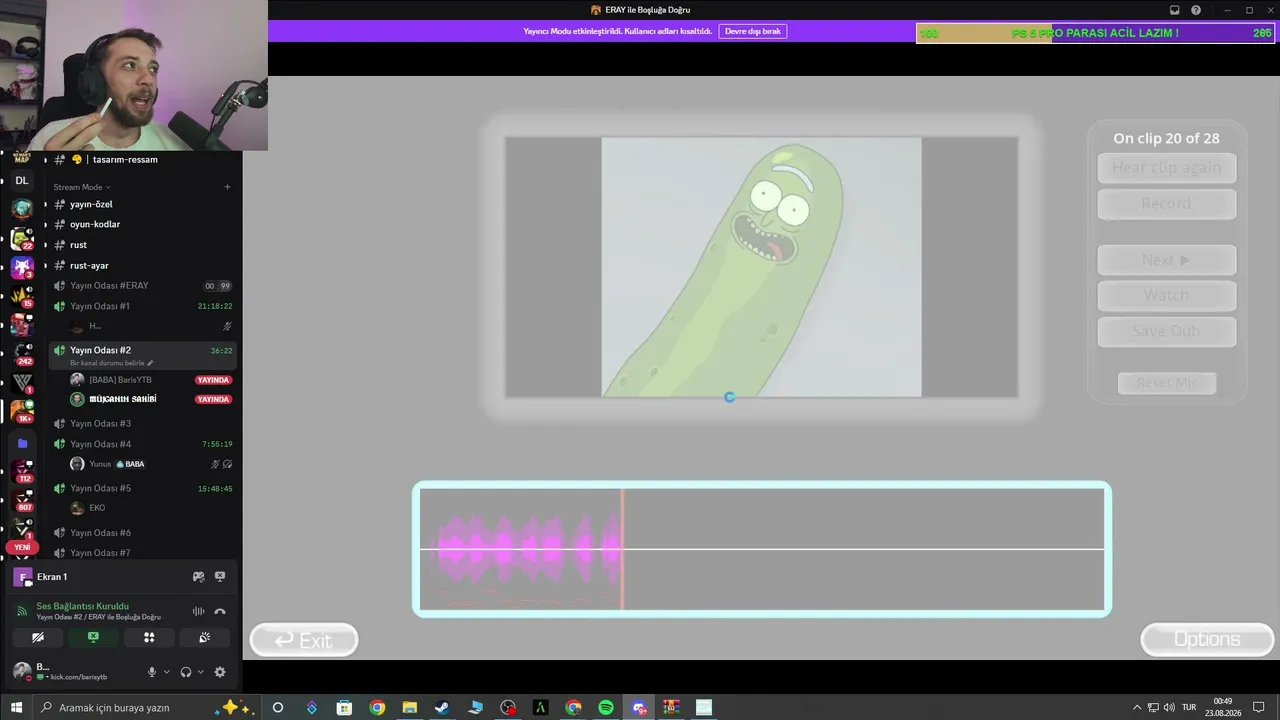Image resolution: width=1280 pixels, height=720 pixels.
Task: Jump to new mentions with YENİ badge
Action: coord(22,547)
